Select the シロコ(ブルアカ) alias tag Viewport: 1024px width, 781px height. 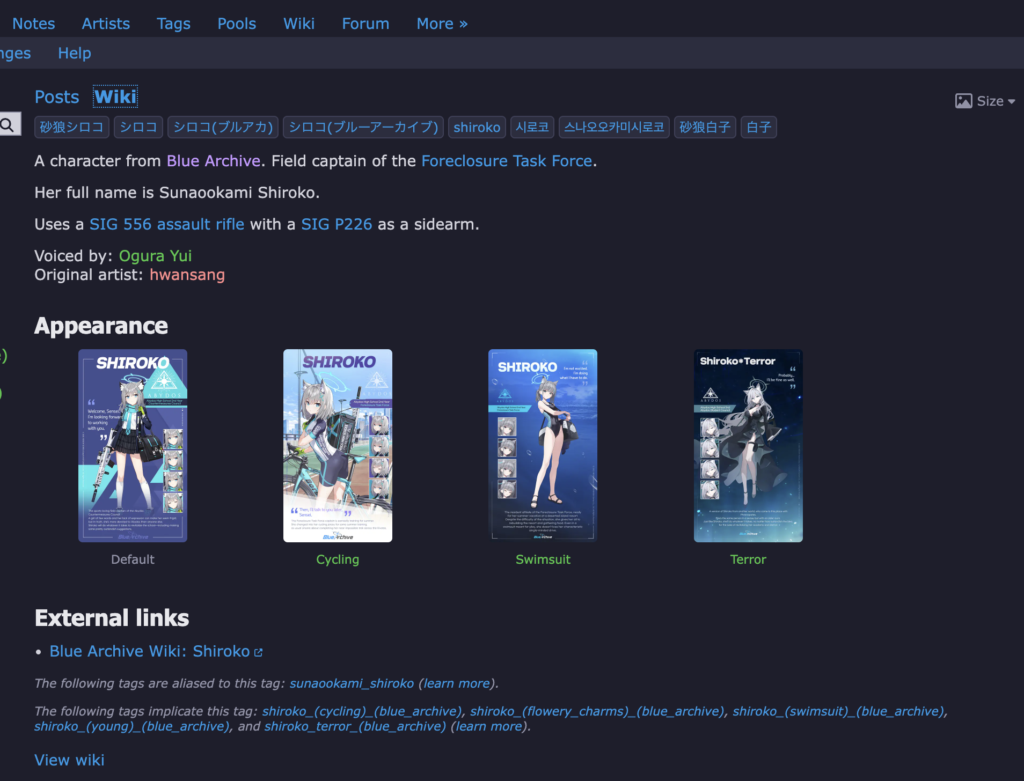click(x=223, y=127)
